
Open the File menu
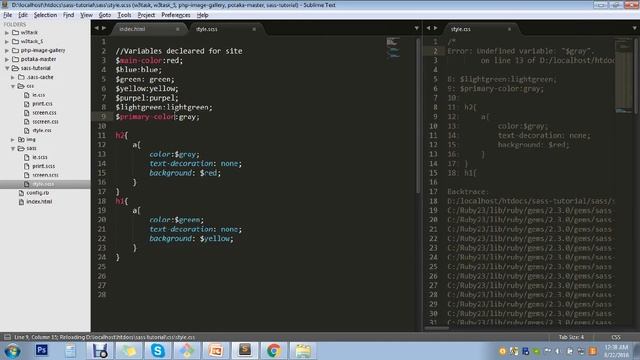[x=7, y=15]
